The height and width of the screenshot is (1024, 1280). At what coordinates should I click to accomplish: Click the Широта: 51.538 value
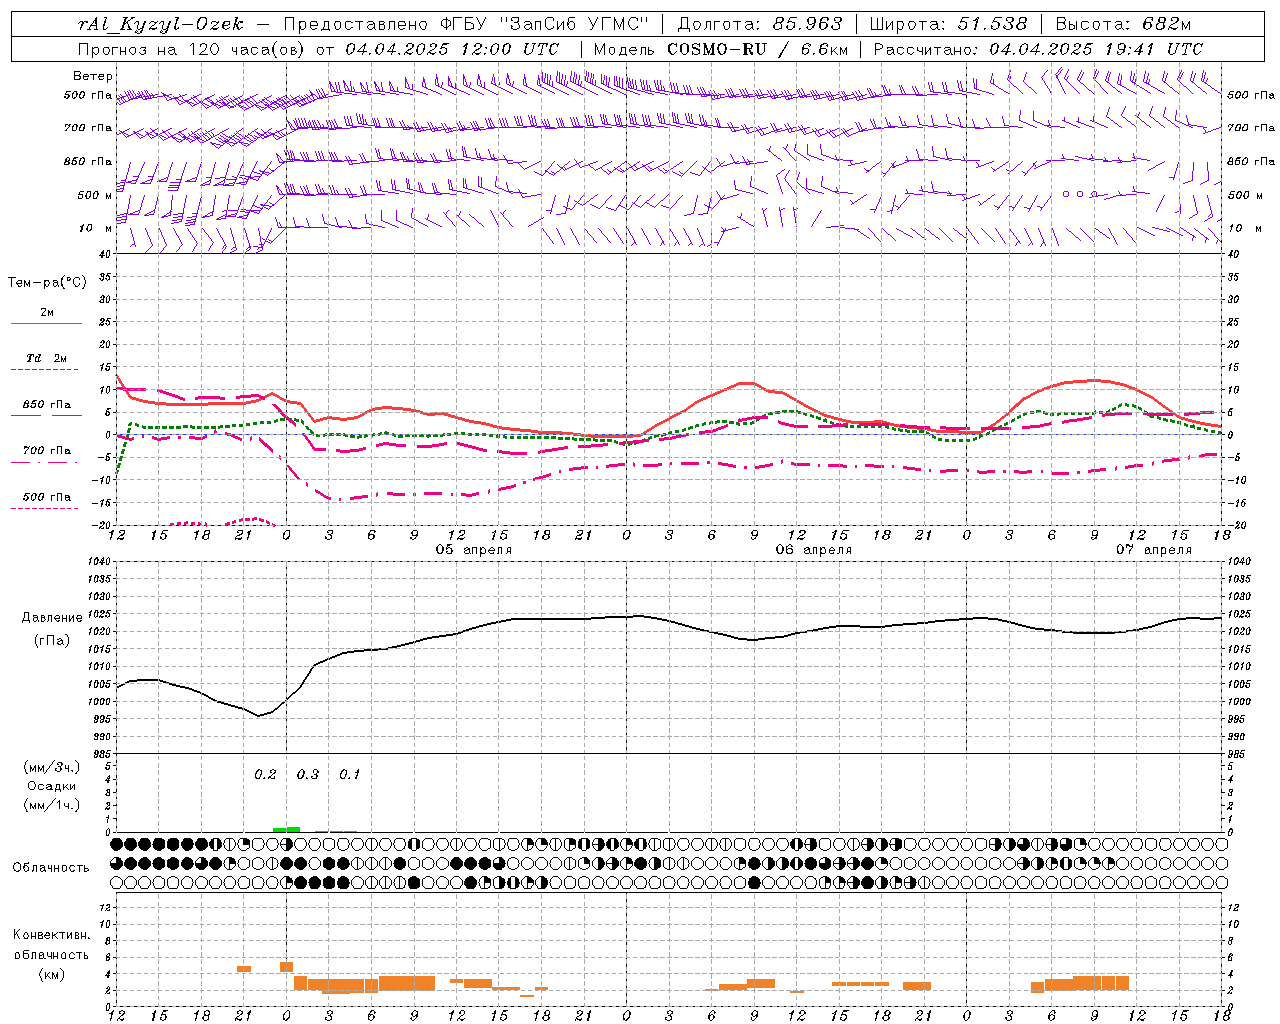951,25
